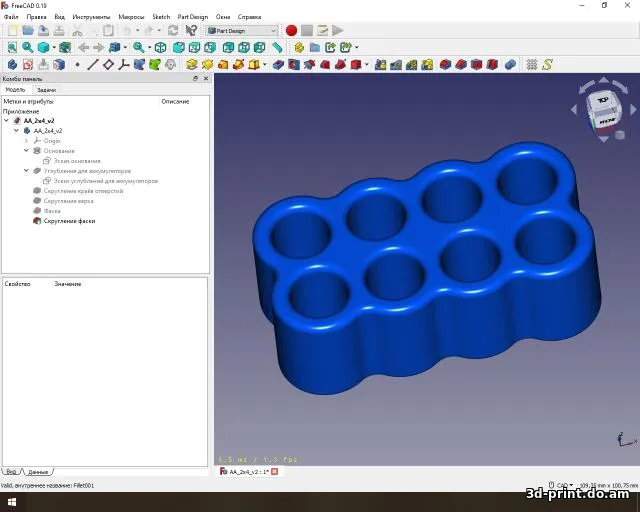
Task: Select the Фаска feature in tree
Action: coord(52,211)
